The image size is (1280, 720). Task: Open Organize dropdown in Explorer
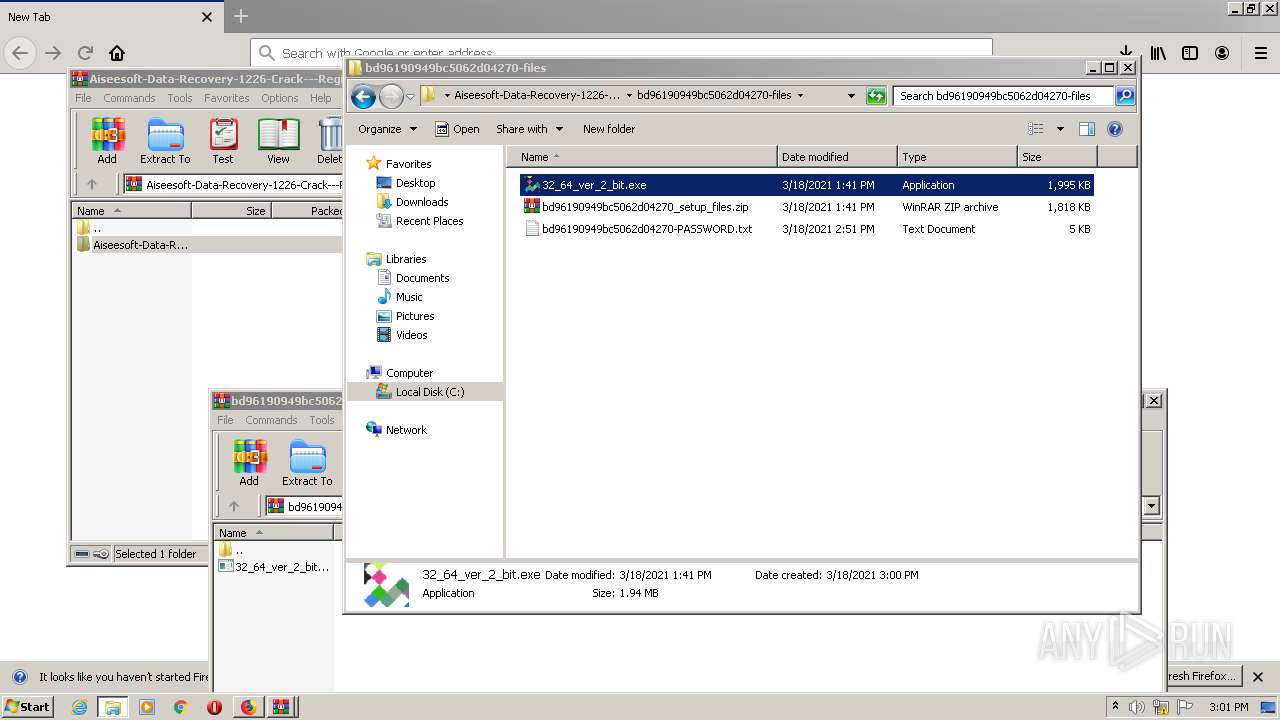387,129
